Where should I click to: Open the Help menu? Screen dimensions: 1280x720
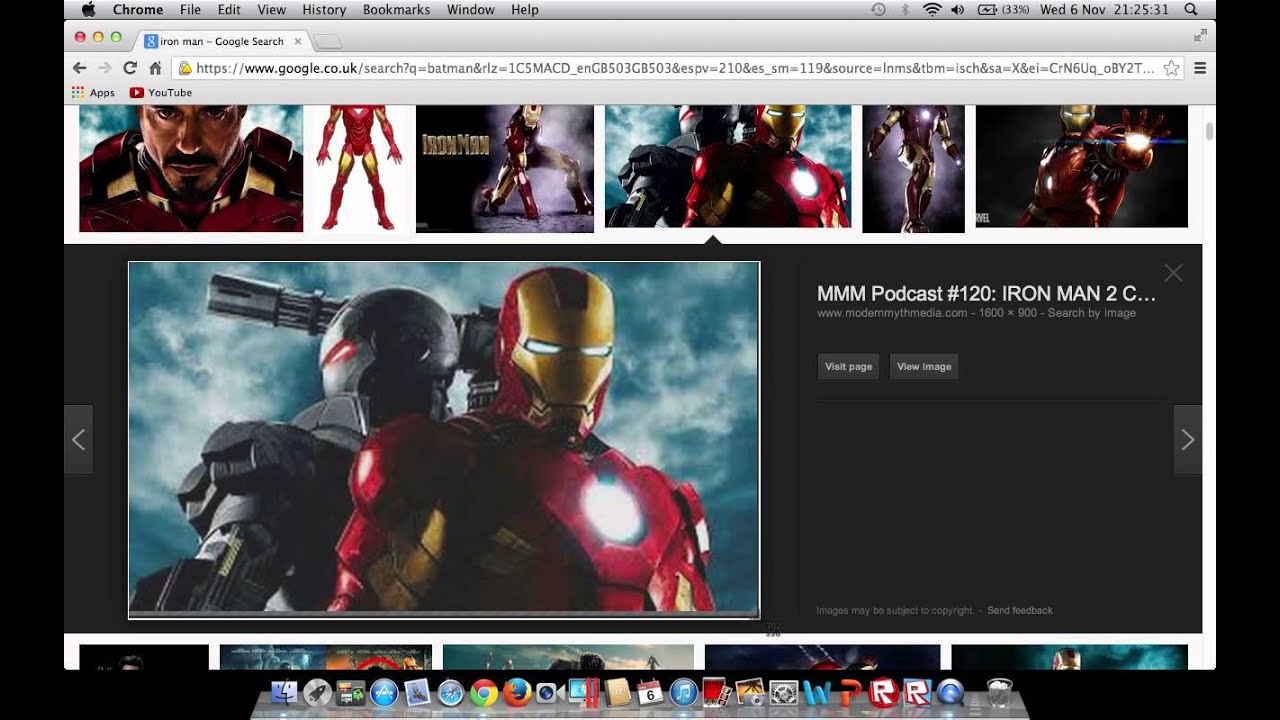pos(525,9)
